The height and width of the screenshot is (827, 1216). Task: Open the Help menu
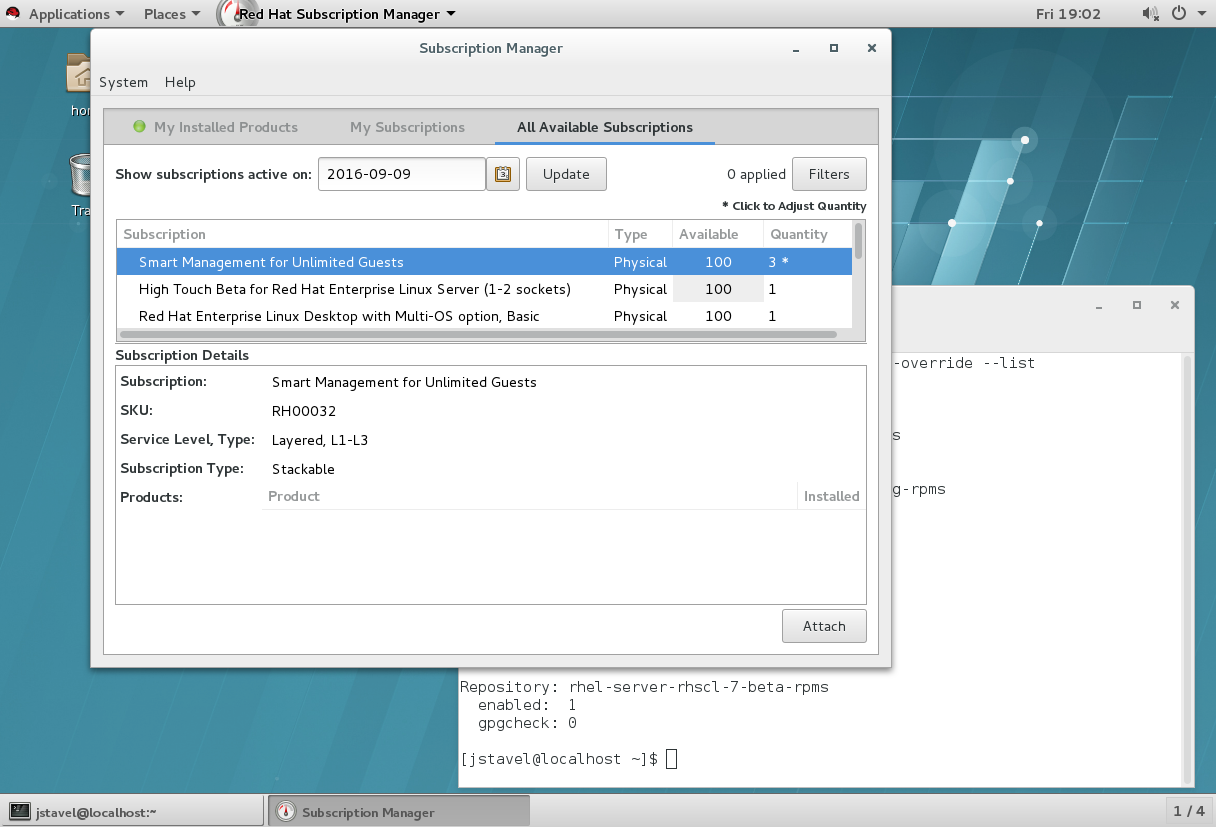click(x=180, y=82)
